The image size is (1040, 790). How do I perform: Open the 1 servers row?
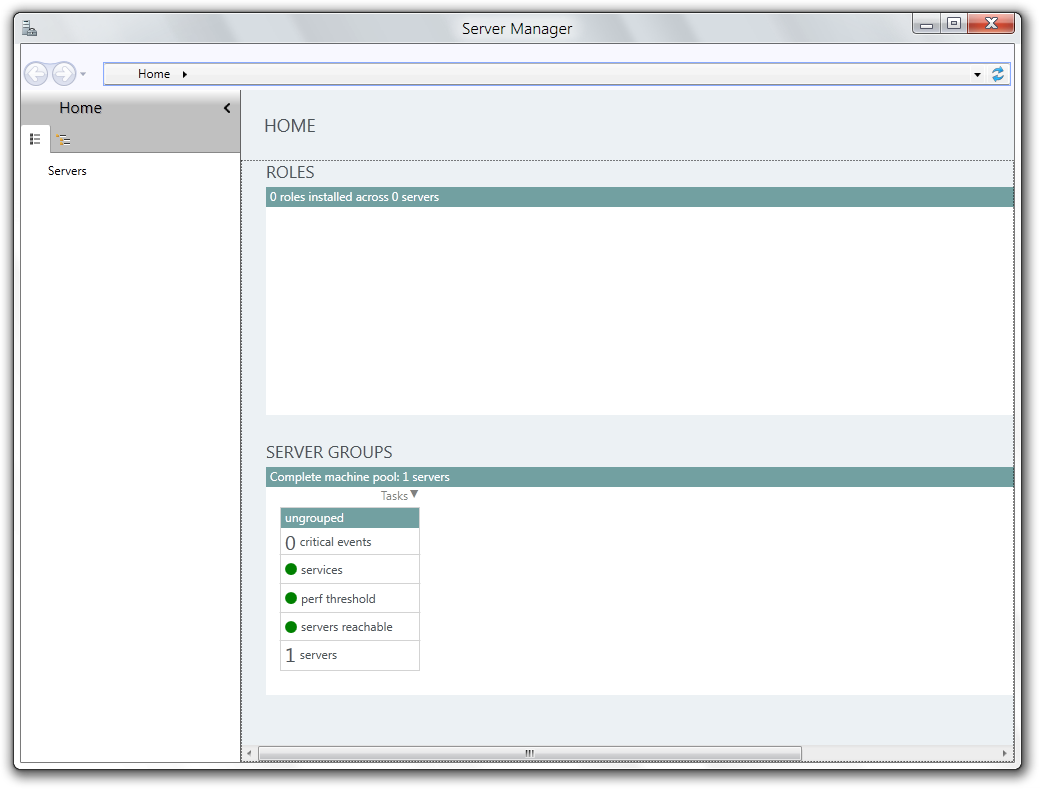click(350, 655)
